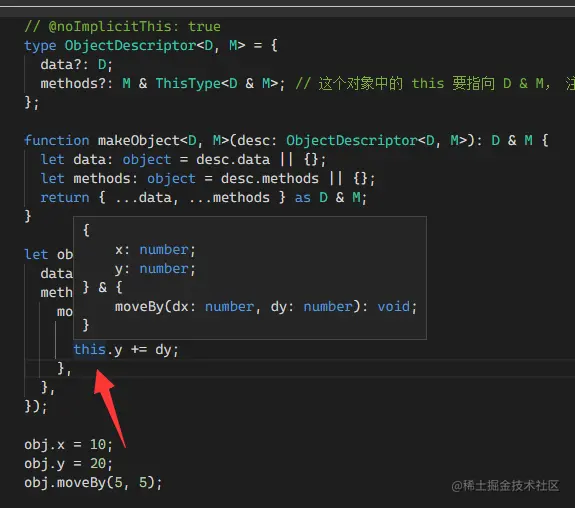This screenshot has width=575, height=508.
Task: Click 'y: number' in the tooltip
Action: click(155, 269)
